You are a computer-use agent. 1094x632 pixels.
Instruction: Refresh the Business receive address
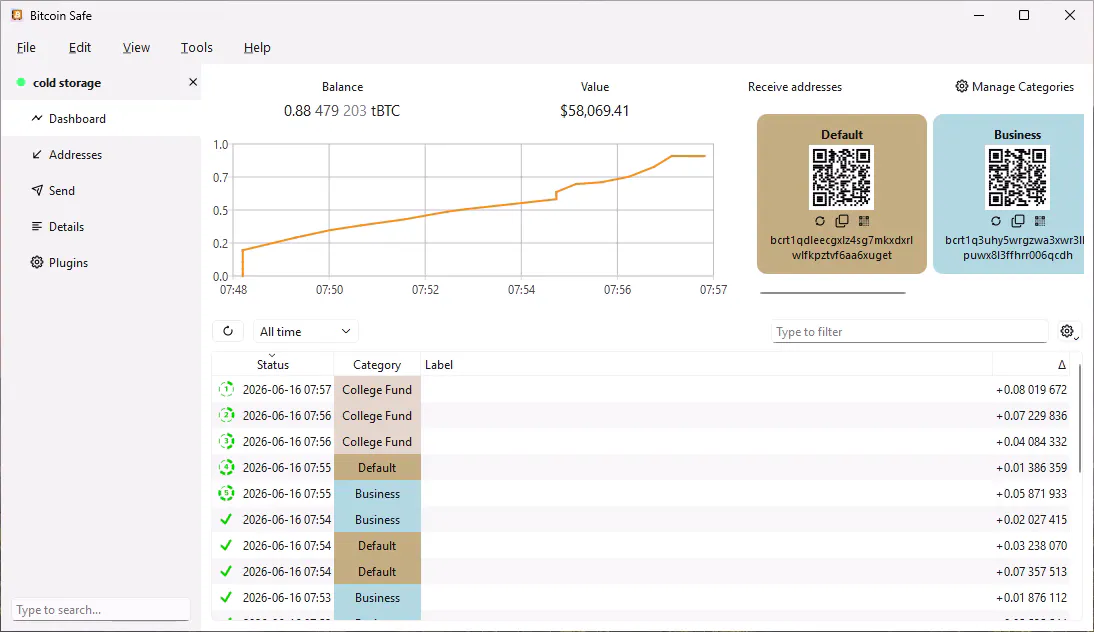996,221
